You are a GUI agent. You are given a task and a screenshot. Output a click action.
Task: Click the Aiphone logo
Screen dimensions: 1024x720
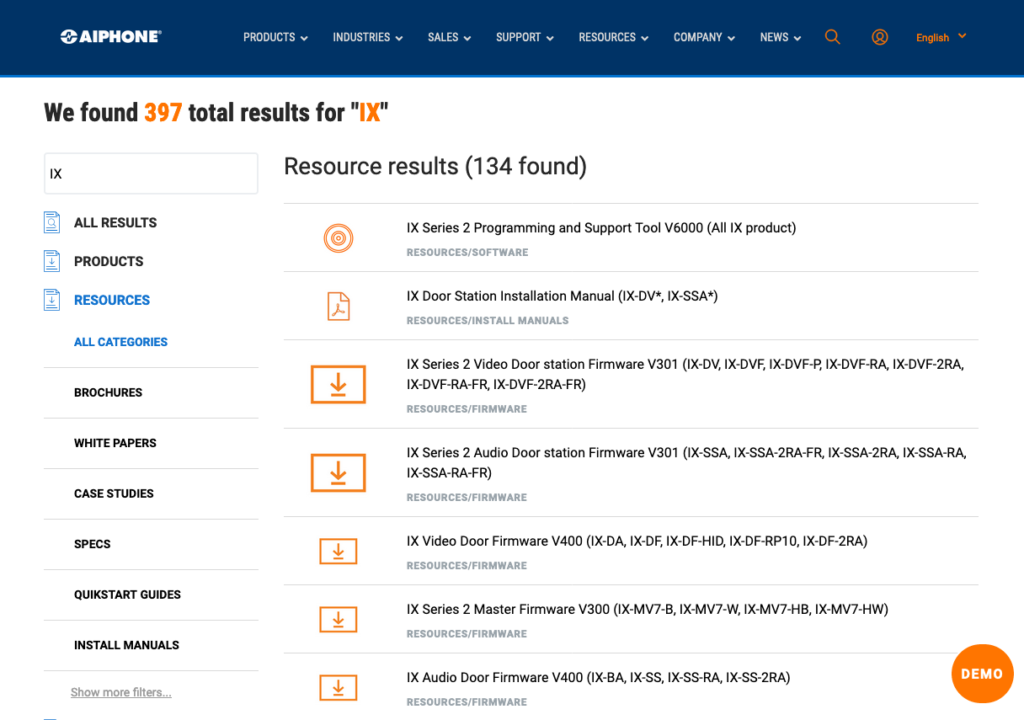pyautogui.click(x=109, y=36)
